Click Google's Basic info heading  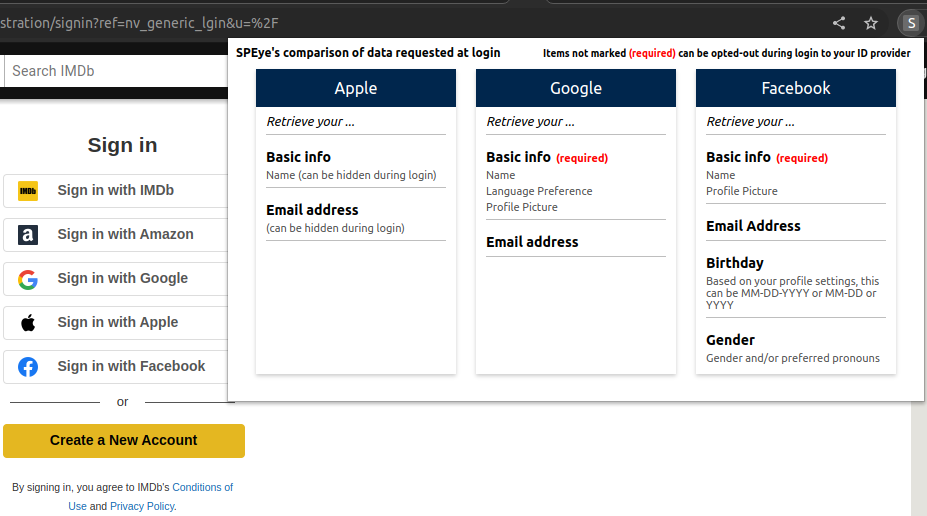[518, 157]
